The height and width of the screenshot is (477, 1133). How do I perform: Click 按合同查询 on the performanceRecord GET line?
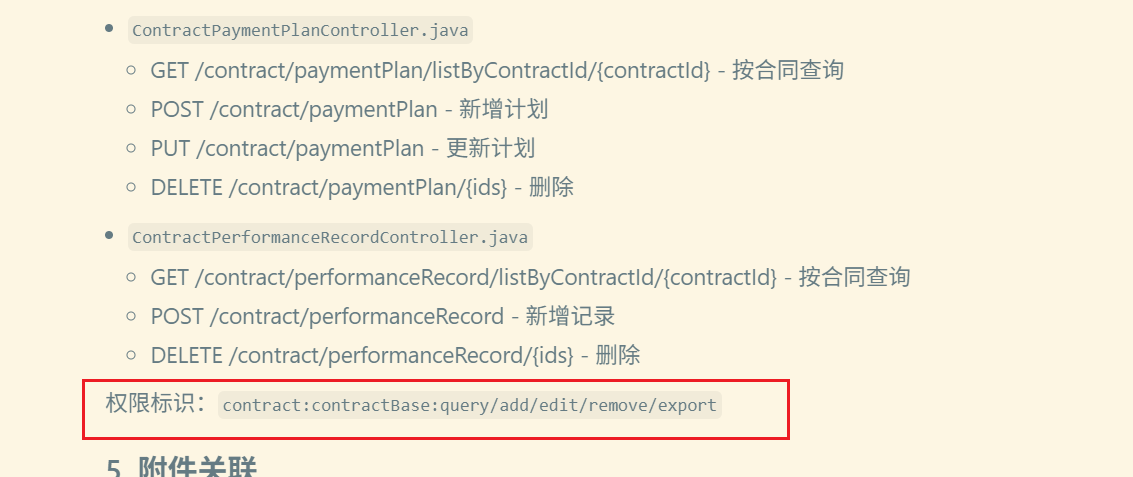(x=854, y=277)
